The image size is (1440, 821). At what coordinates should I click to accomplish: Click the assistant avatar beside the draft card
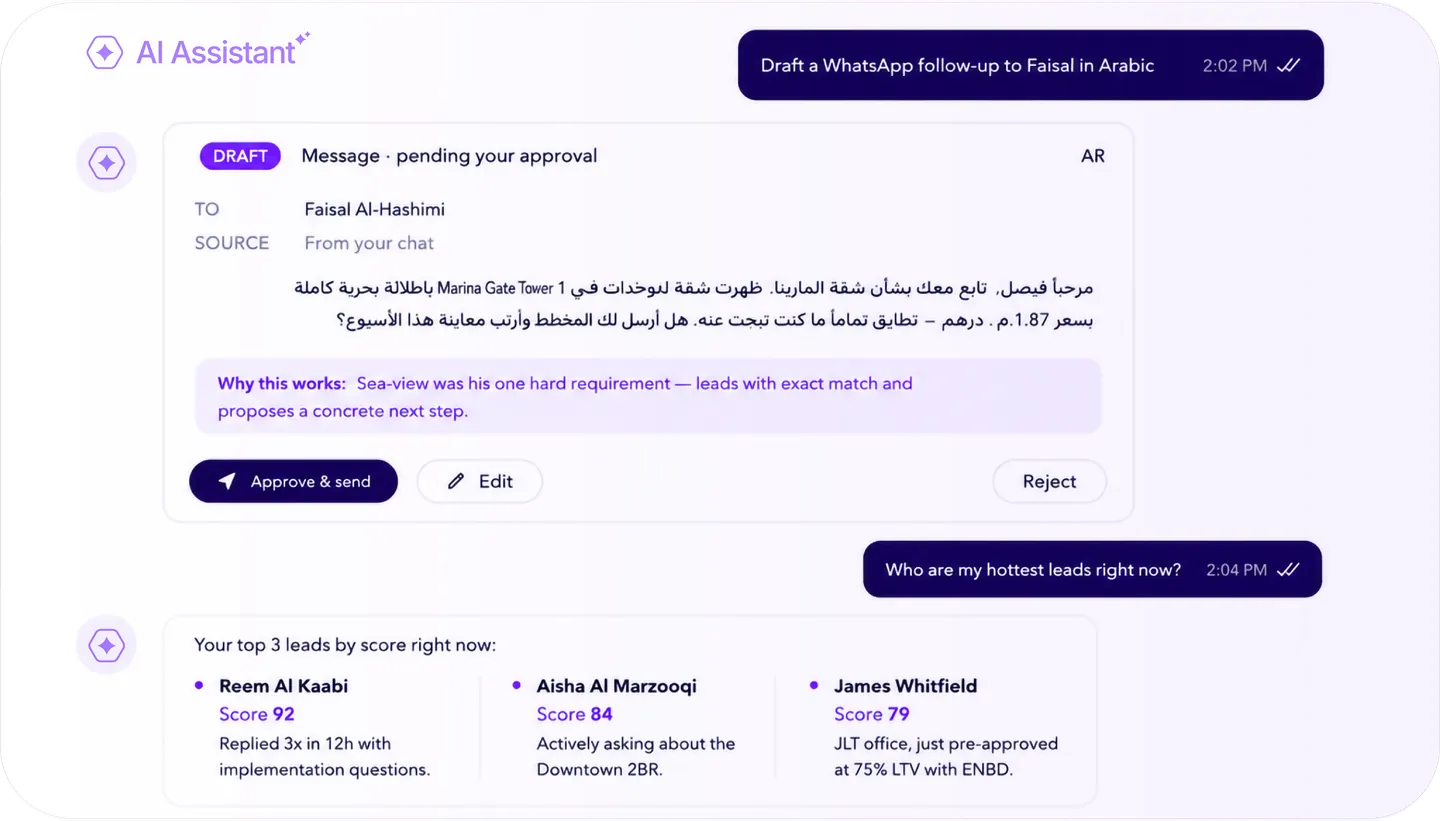coord(106,162)
